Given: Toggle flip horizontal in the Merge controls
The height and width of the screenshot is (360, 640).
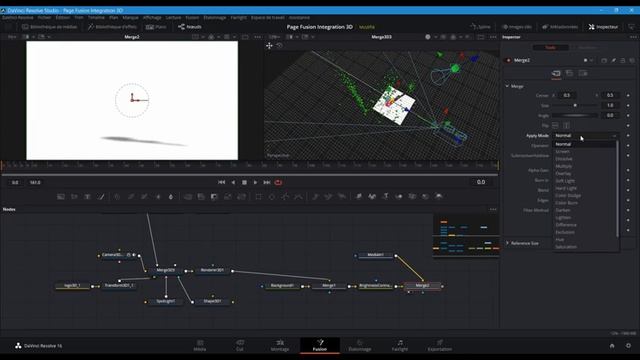Looking at the screenshot, I should pos(555,125).
